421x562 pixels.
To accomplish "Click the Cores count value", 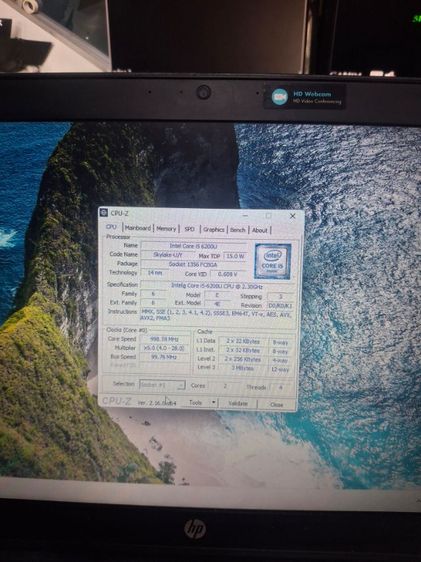I will [225, 386].
